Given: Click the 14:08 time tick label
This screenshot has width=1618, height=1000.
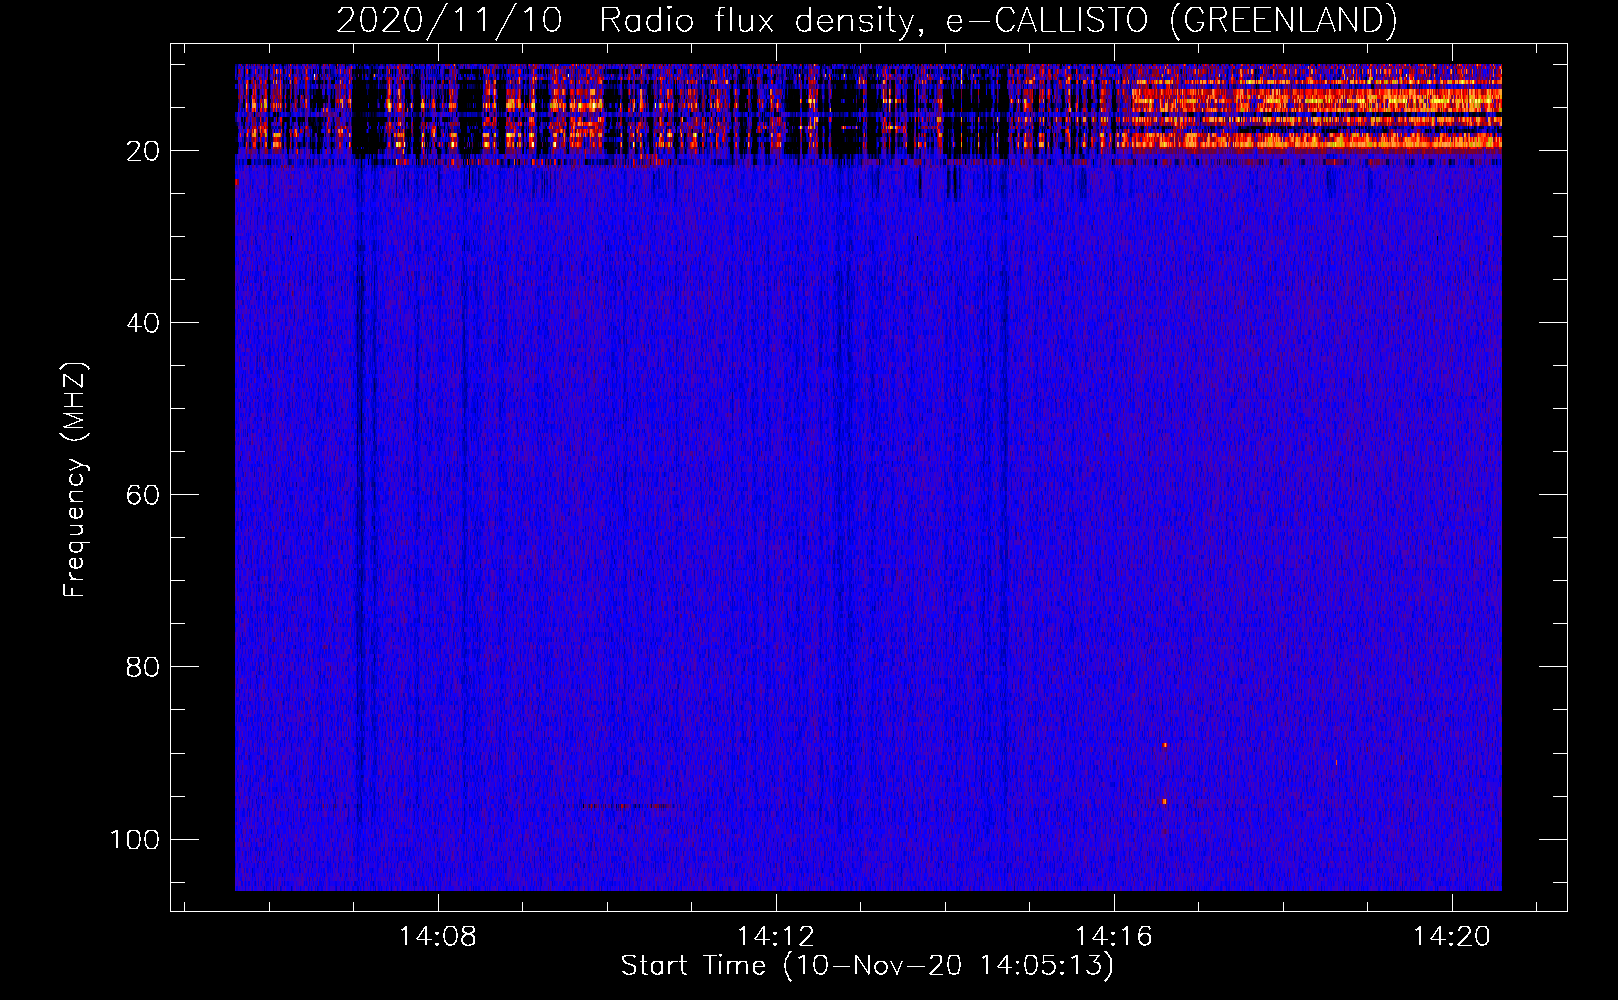Looking at the screenshot, I should 438,937.
